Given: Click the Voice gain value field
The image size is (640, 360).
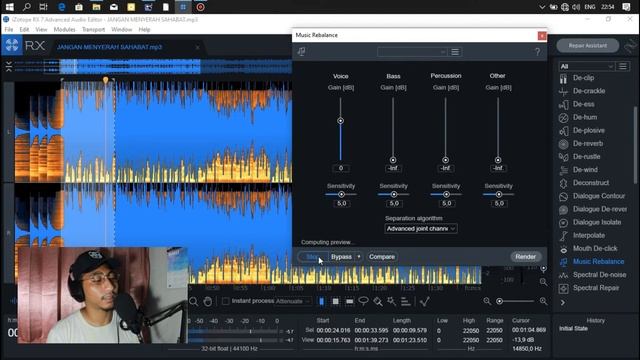Looking at the screenshot, I should pos(341,168).
